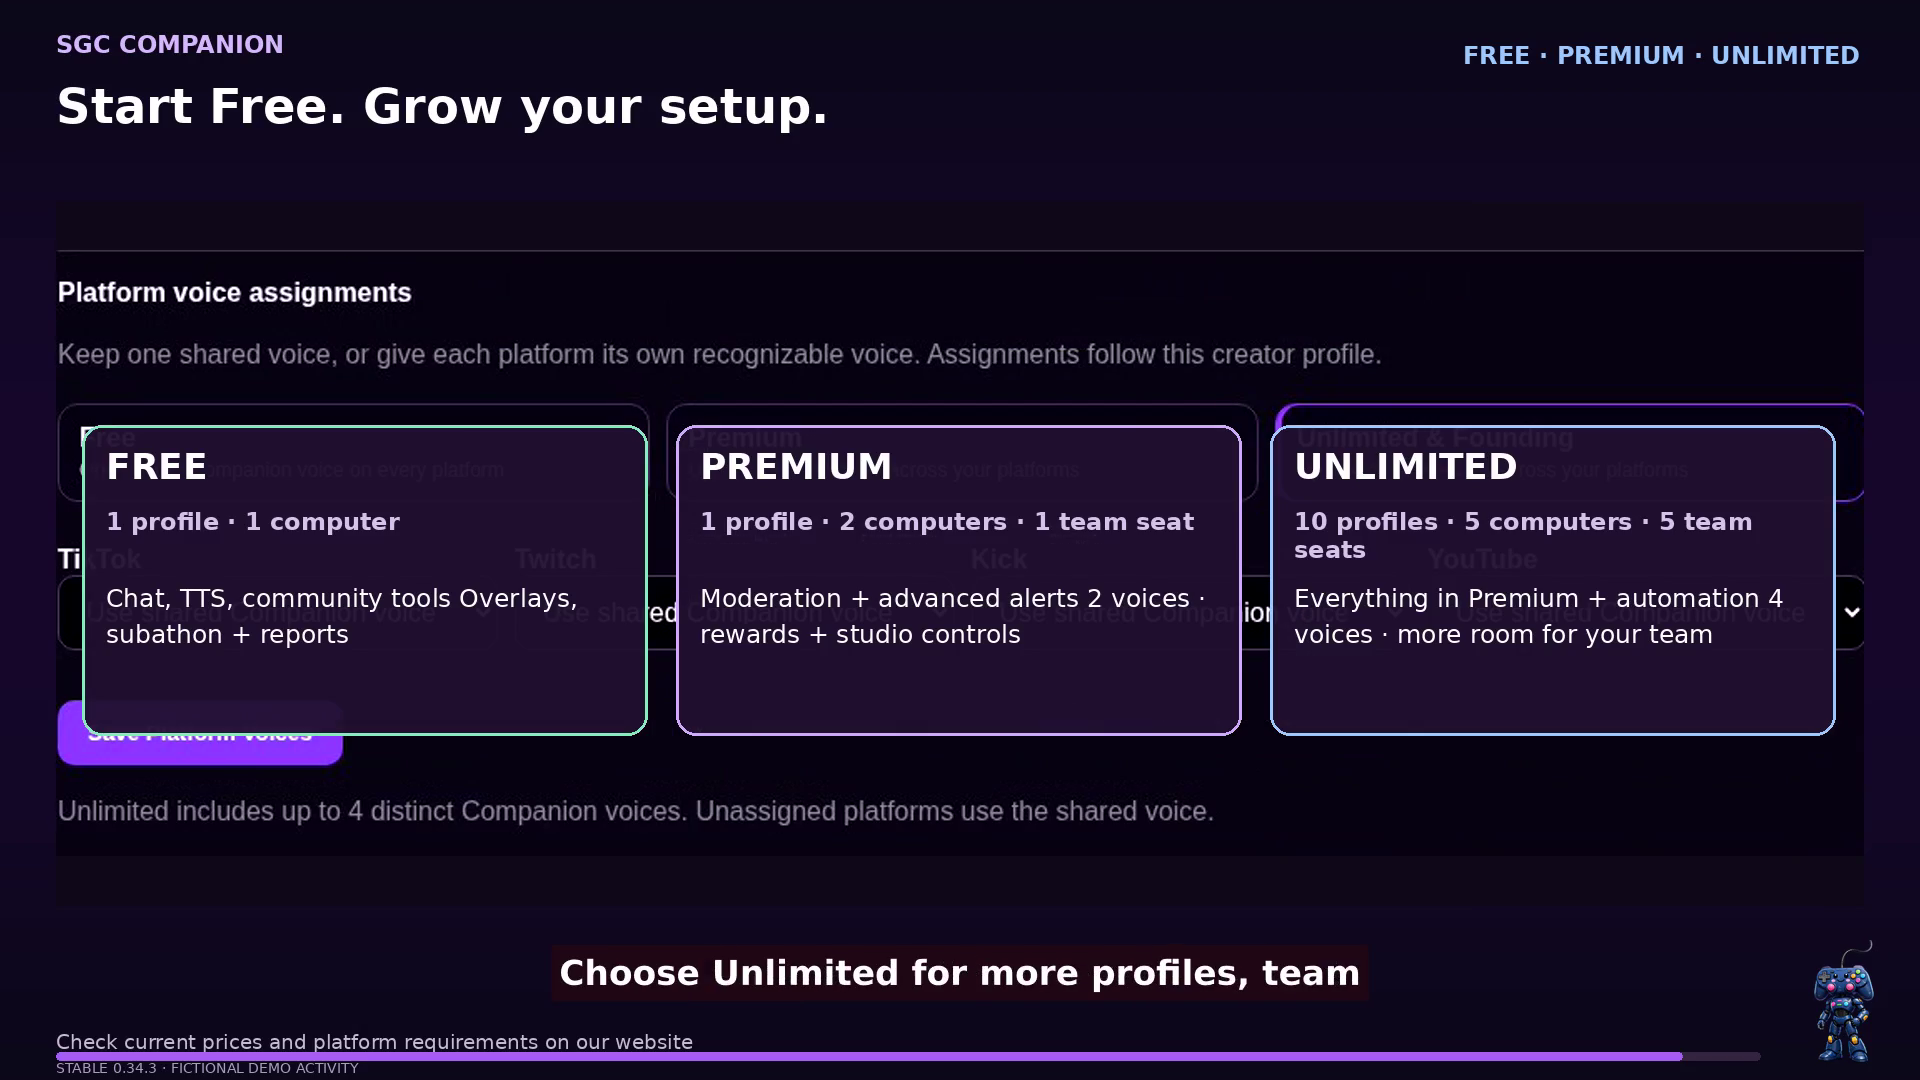The height and width of the screenshot is (1080, 1920).
Task: Click the purple video progress bar
Action: pos(908,1056)
